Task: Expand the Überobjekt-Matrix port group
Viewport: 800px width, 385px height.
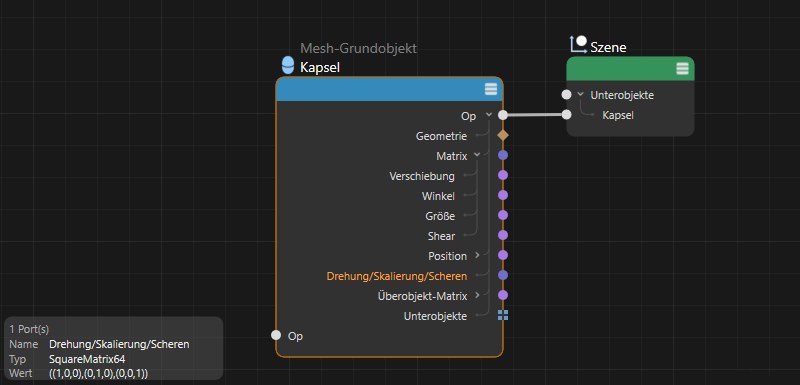Action: point(477,295)
